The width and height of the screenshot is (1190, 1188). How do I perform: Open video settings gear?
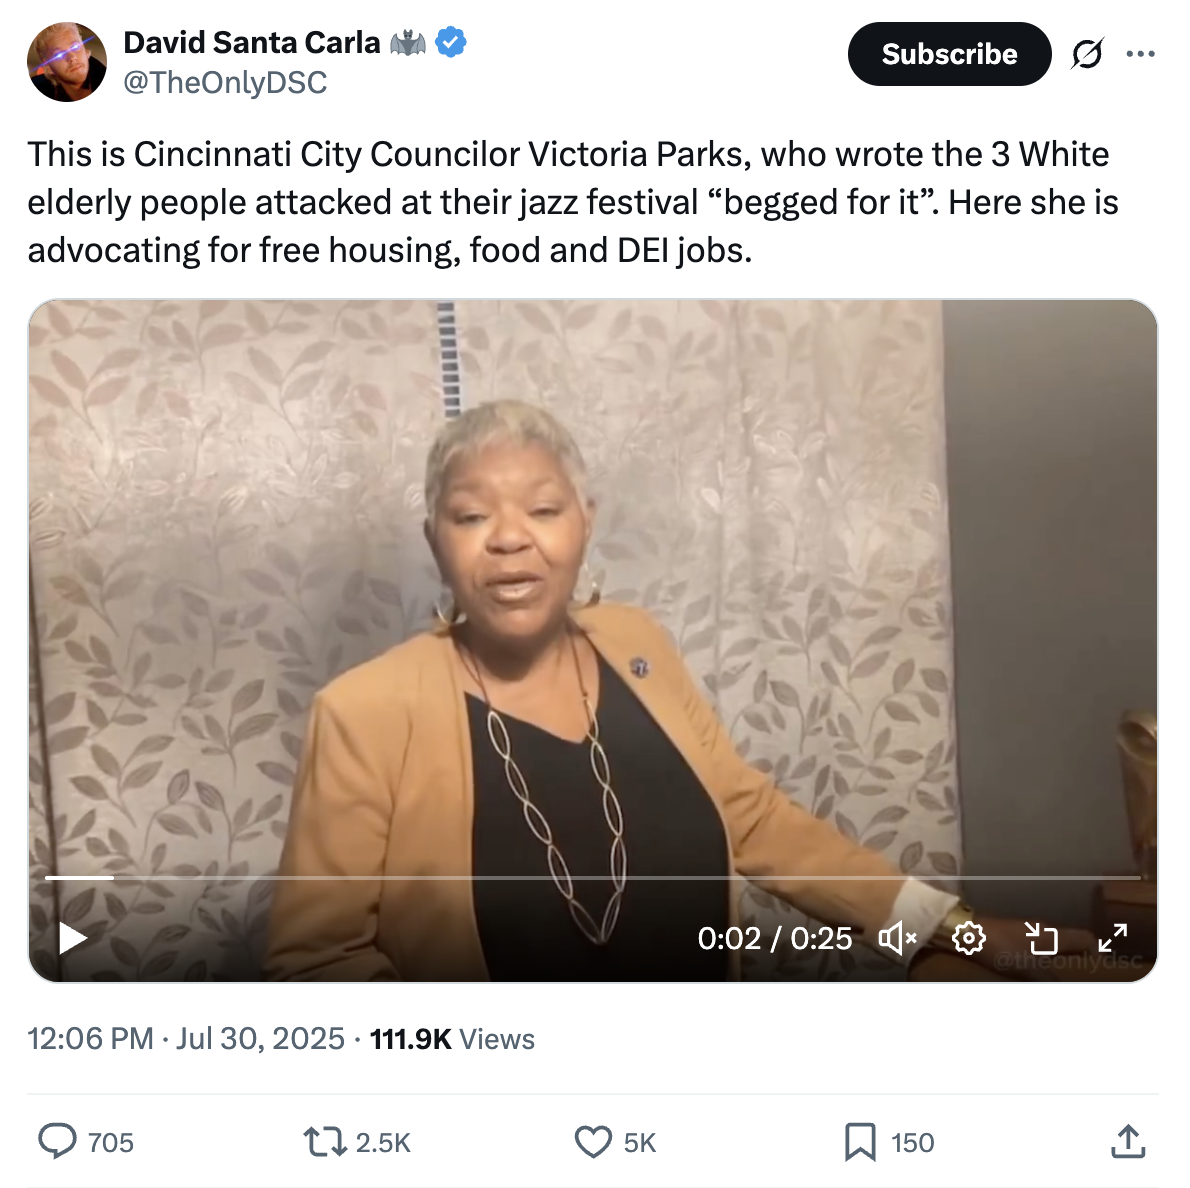click(x=968, y=938)
